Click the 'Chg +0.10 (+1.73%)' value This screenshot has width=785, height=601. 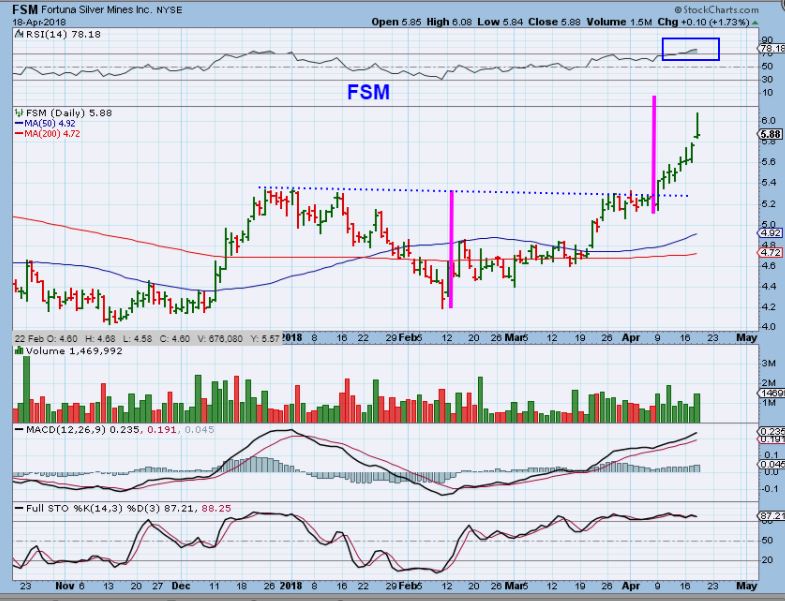(x=703, y=22)
